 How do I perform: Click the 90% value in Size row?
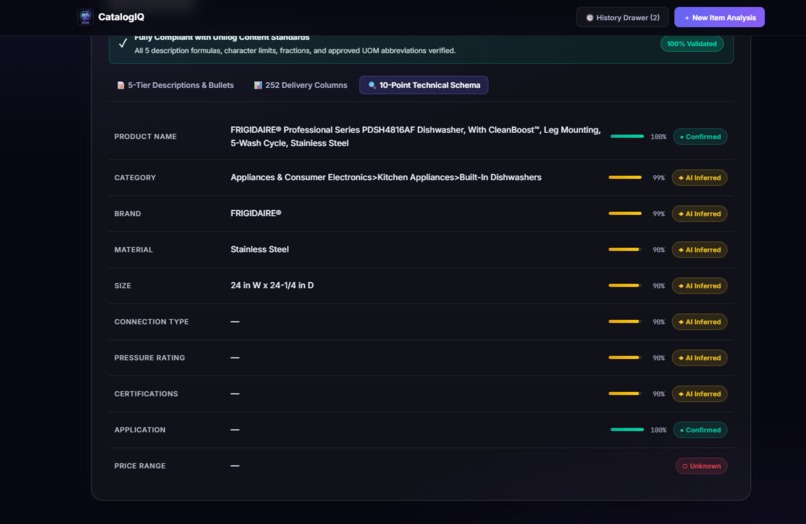pos(658,286)
